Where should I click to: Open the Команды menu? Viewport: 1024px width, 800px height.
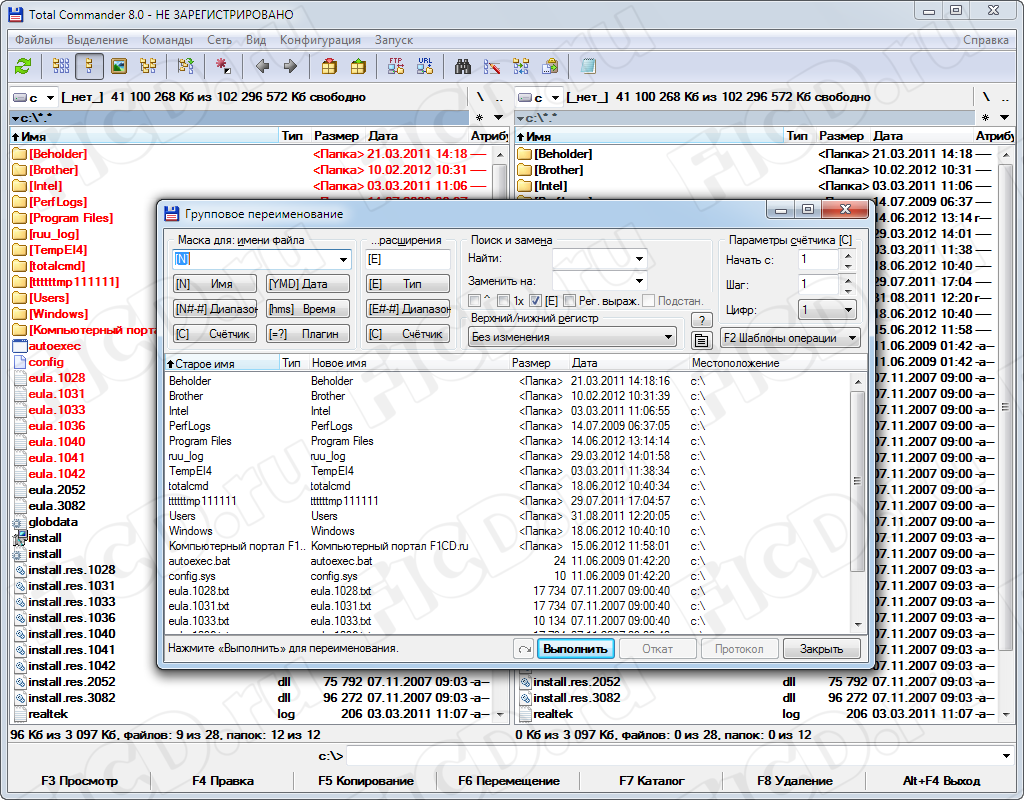pyautogui.click(x=167, y=40)
